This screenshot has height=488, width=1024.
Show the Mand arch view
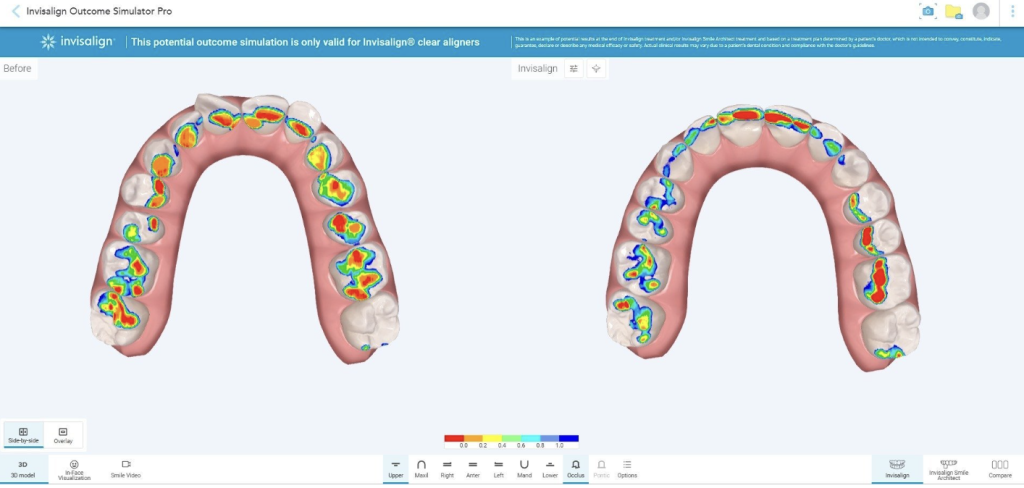pyautogui.click(x=524, y=468)
